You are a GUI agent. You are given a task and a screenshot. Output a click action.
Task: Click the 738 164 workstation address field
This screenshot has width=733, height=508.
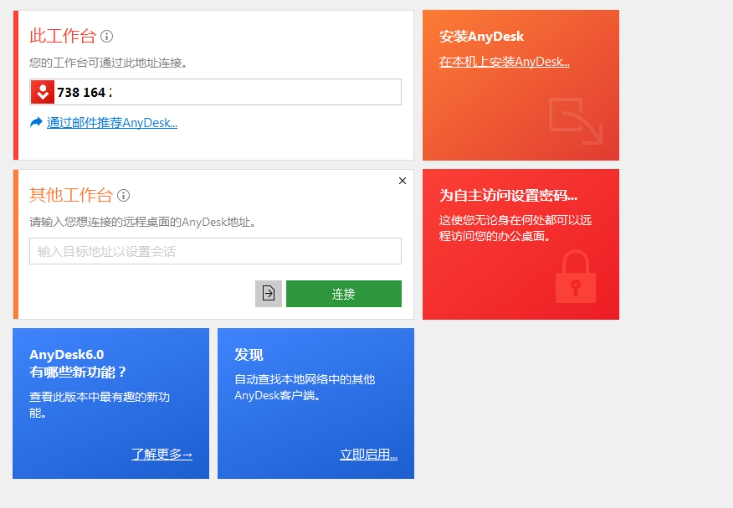tap(216, 92)
